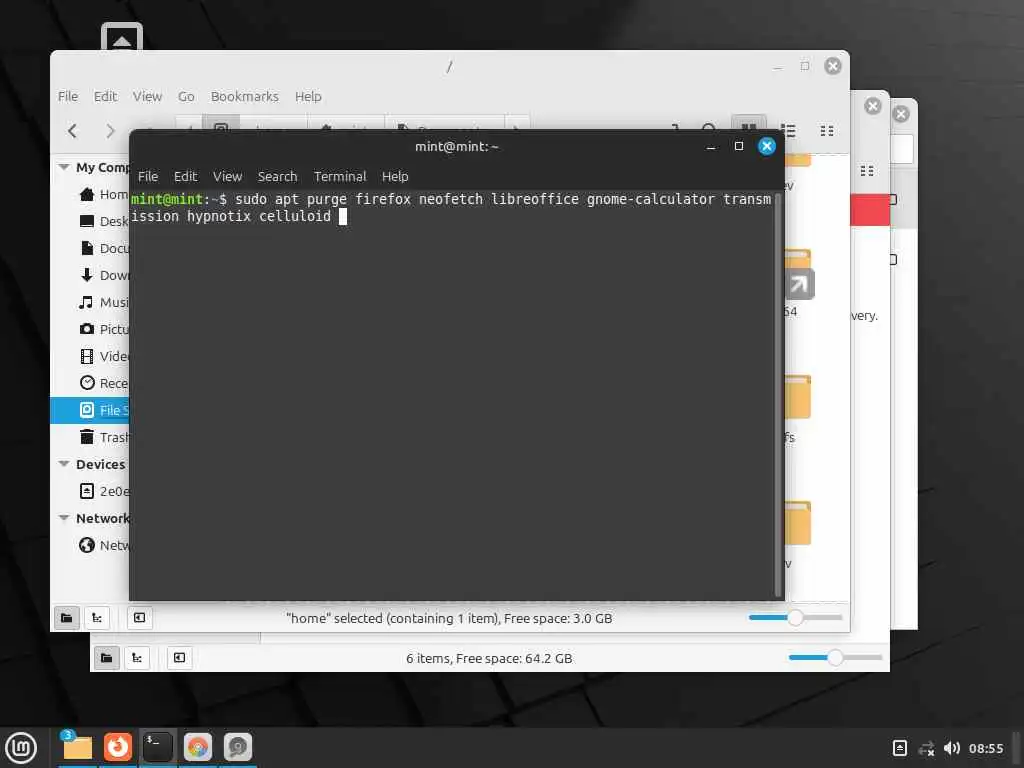Hide the sidebar in front file manager
This screenshot has width=1024, height=768.
click(139, 618)
